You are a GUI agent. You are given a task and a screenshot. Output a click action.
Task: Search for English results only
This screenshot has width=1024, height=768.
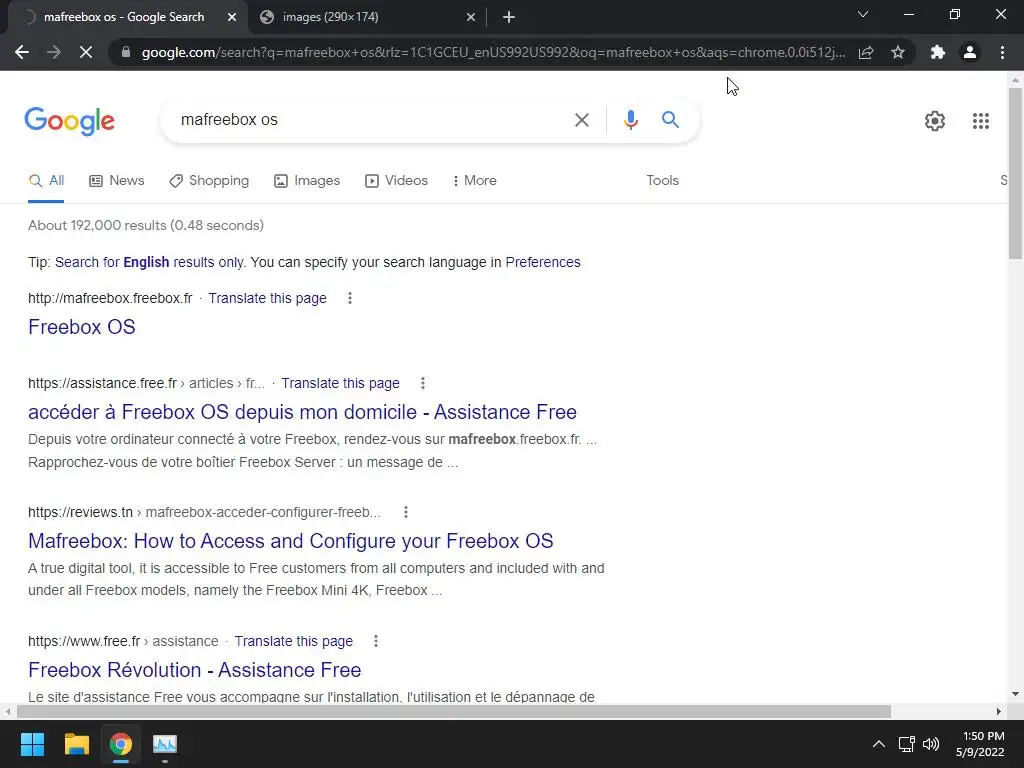click(x=150, y=263)
